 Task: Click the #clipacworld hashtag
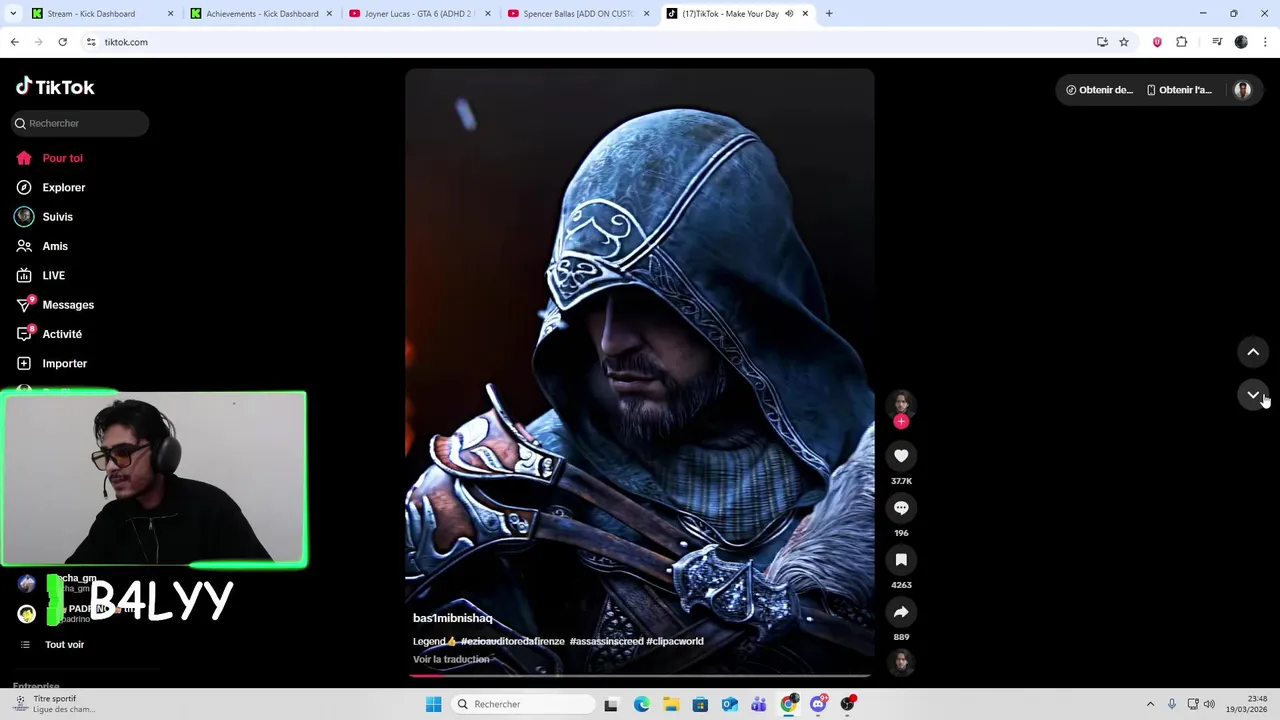tap(675, 641)
